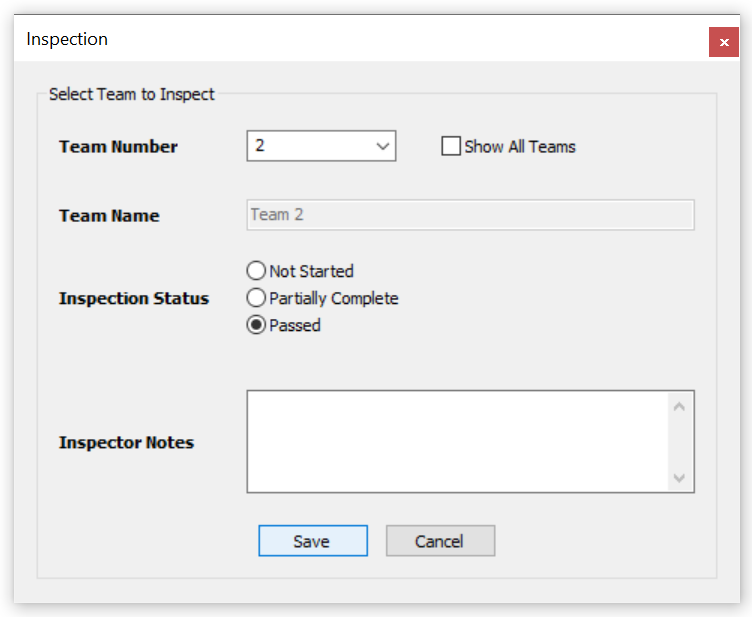Click the bold Team Number label
Screen dimensions: 752x617
click(118, 147)
